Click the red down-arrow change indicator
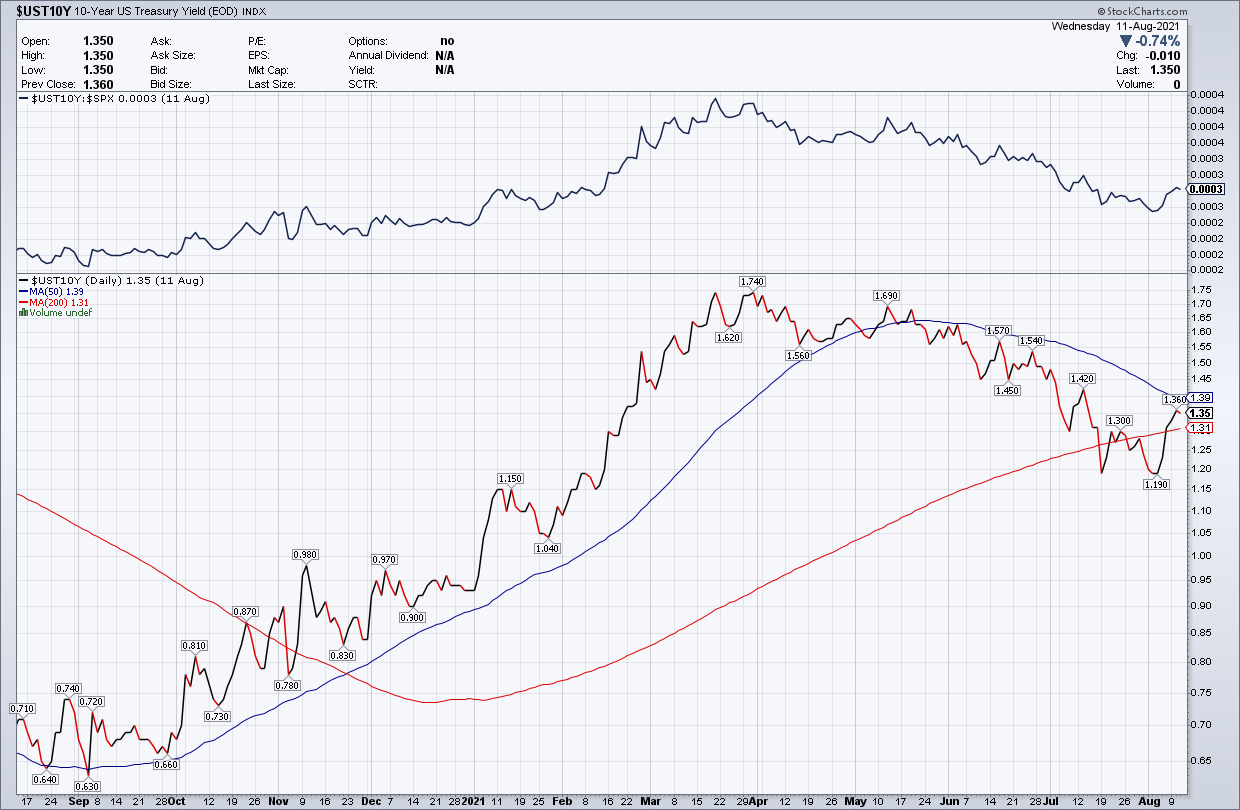The image size is (1240, 810). [1127, 41]
